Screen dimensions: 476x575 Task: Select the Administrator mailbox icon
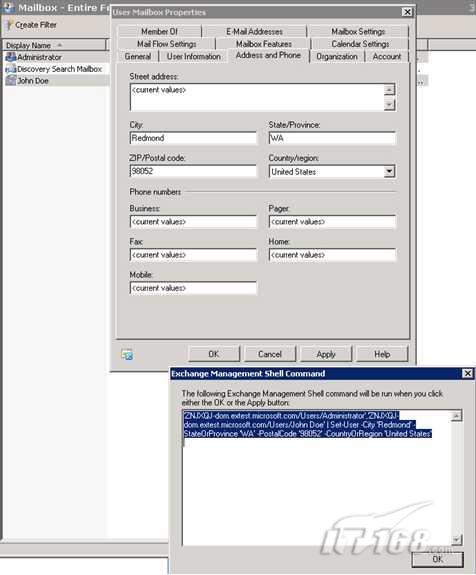coord(11,57)
